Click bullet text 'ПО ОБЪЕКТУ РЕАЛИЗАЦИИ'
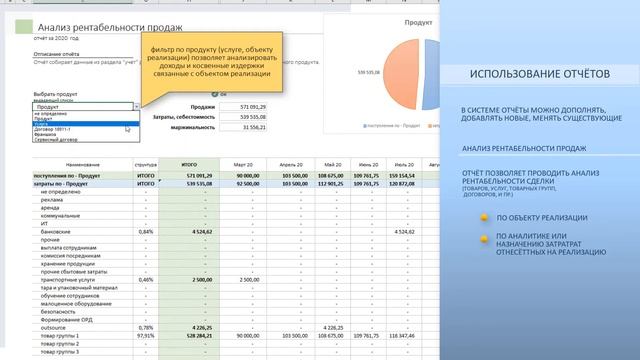The height and width of the screenshot is (360, 640). (x=542, y=218)
